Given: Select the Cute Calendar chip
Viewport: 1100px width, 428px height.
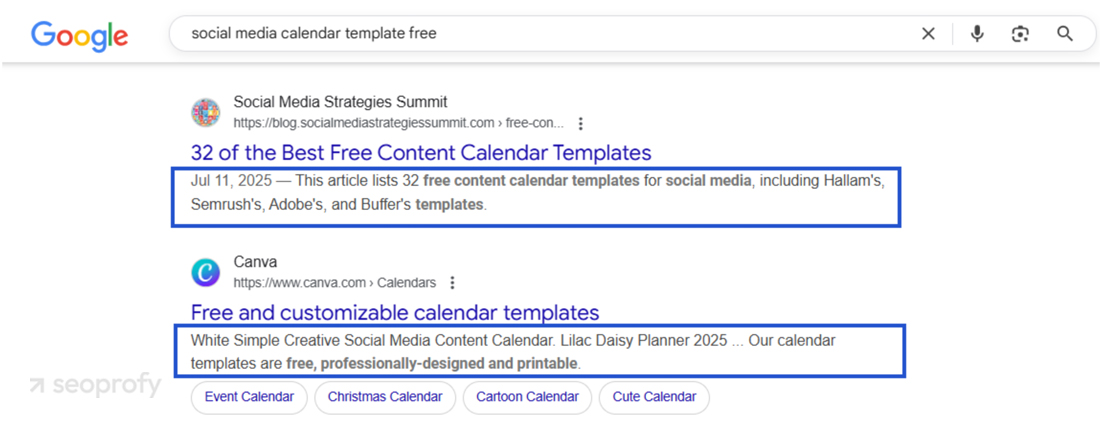Looking at the screenshot, I should coord(654,397).
